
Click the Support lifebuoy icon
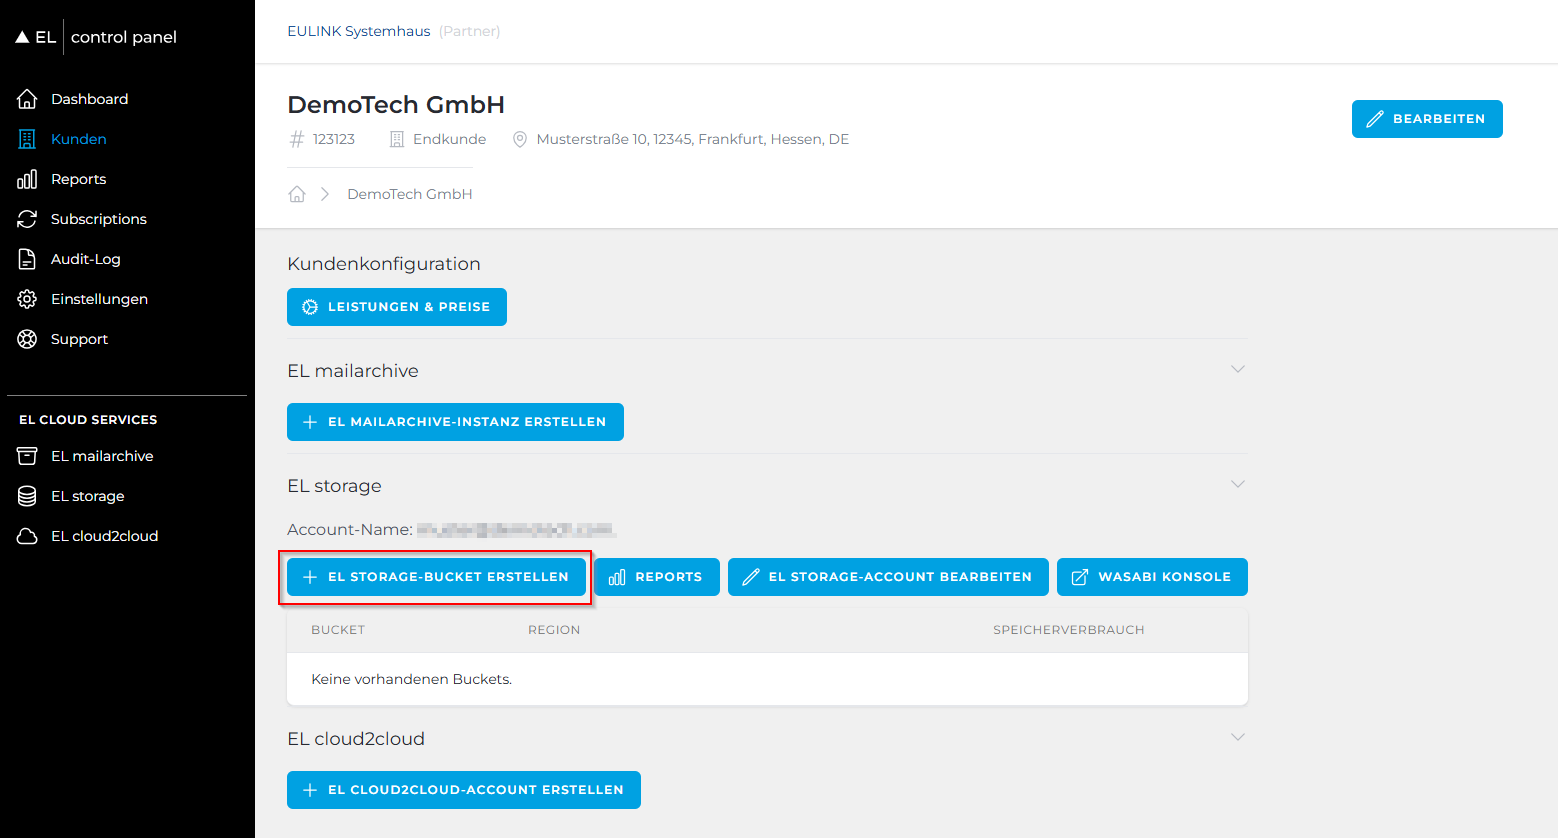tap(27, 339)
